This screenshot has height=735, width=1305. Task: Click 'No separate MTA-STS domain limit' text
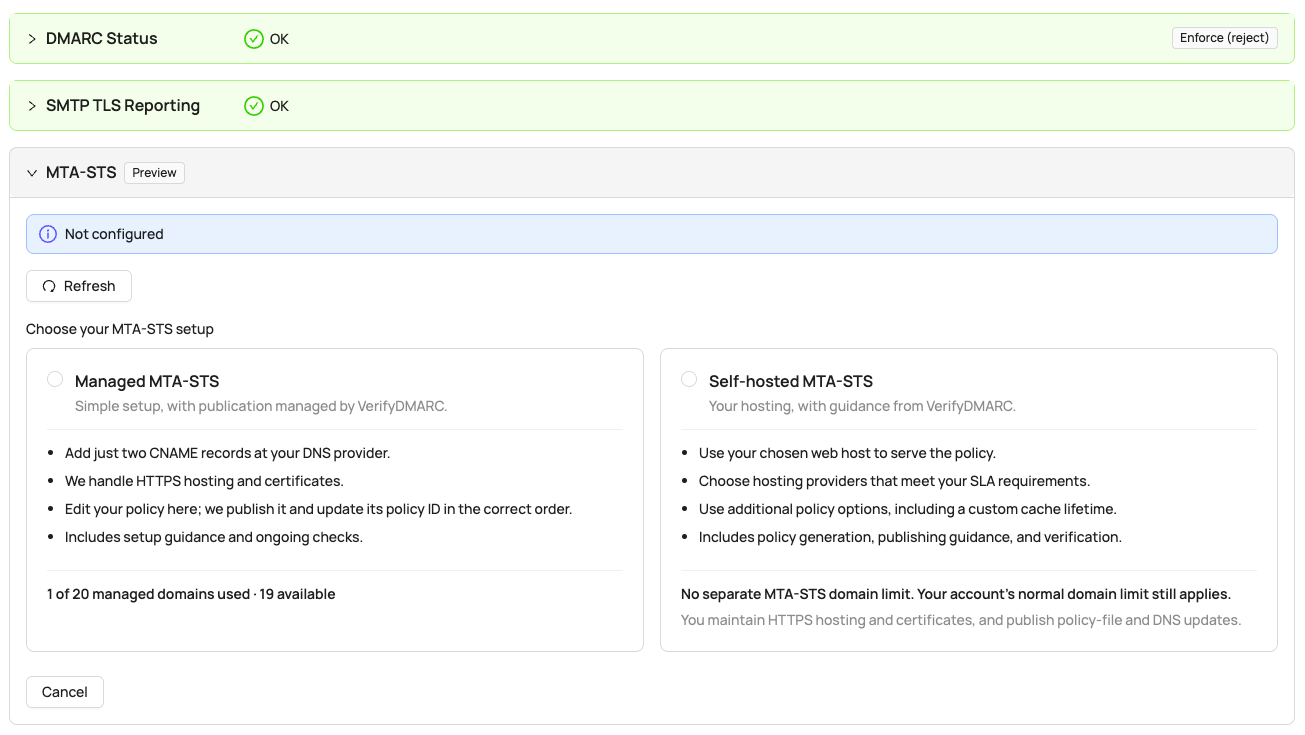(x=956, y=594)
